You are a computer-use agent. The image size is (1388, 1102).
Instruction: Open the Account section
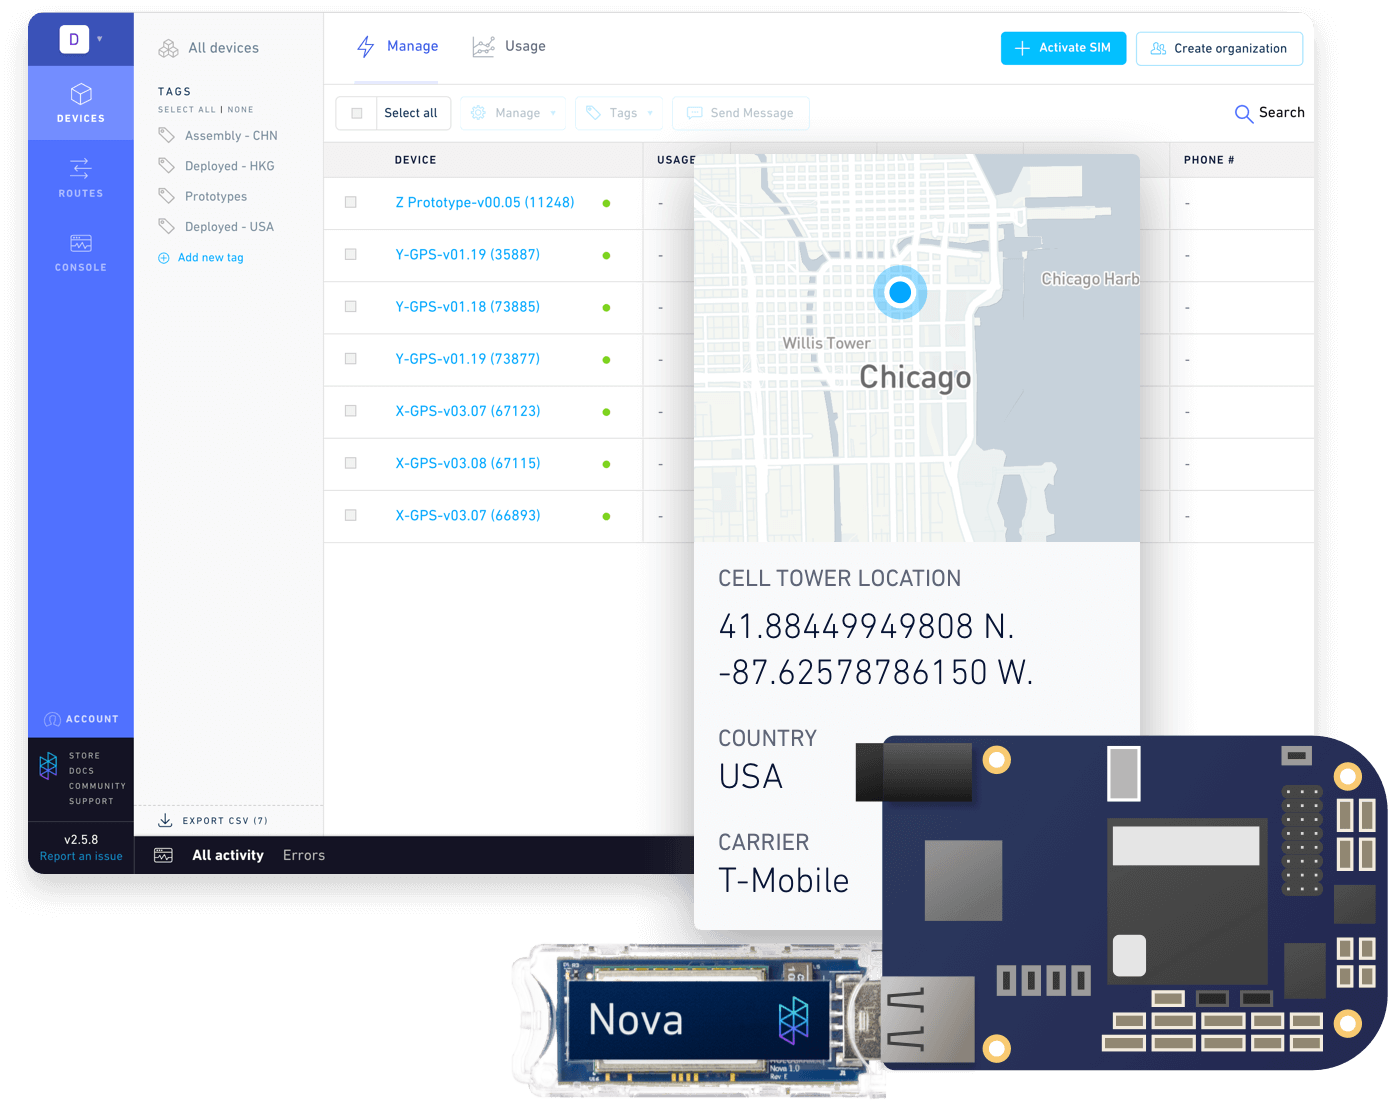81,719
